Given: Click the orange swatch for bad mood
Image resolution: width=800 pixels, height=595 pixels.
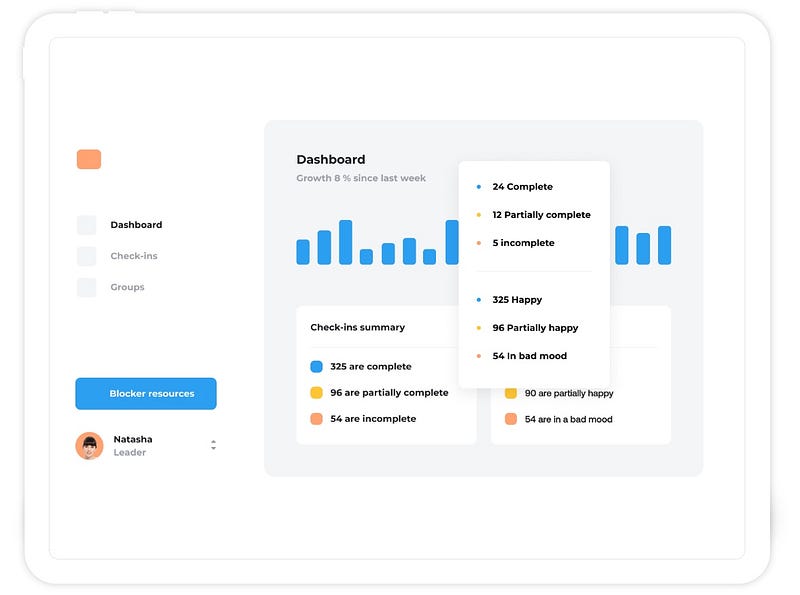Looking at the screenshot, I should coord(511,419).
